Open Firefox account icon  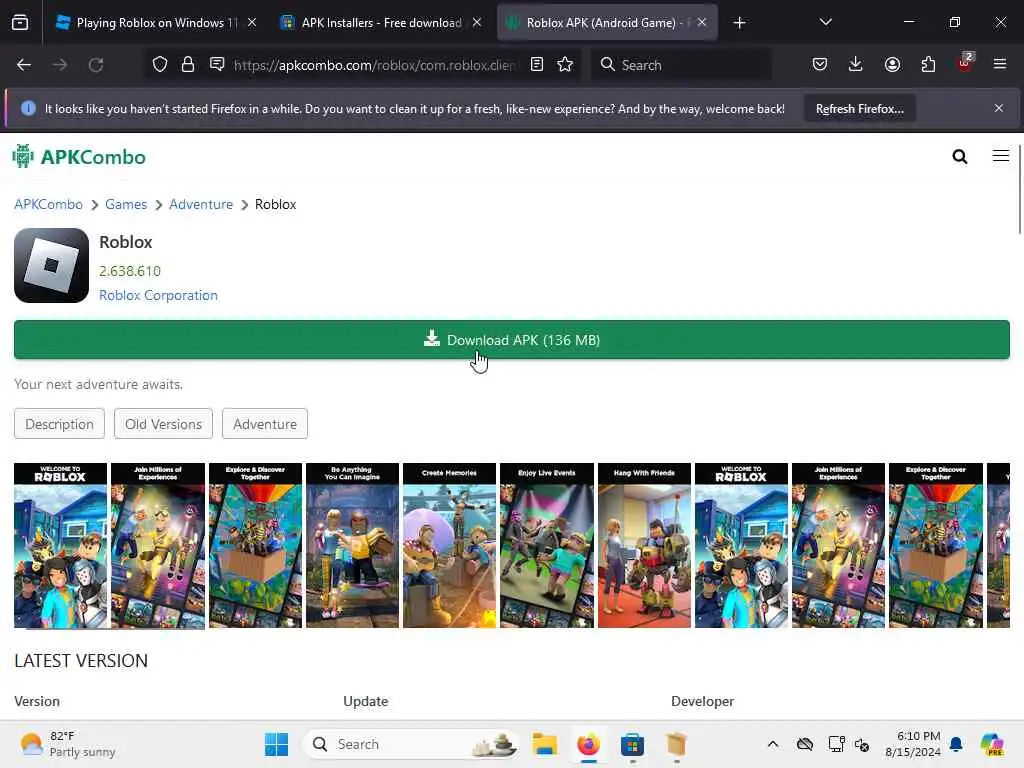[x=892, y=64]
